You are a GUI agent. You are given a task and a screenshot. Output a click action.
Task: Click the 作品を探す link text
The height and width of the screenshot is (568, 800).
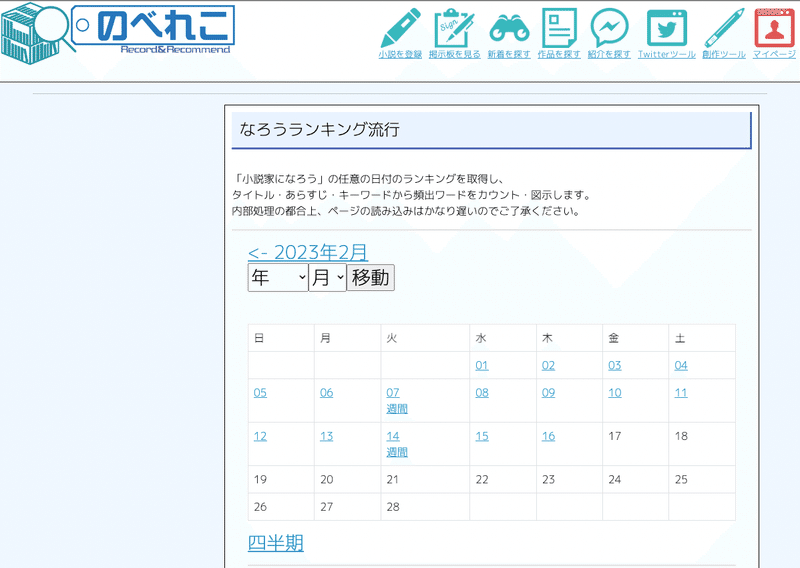(x=559, y=54)
